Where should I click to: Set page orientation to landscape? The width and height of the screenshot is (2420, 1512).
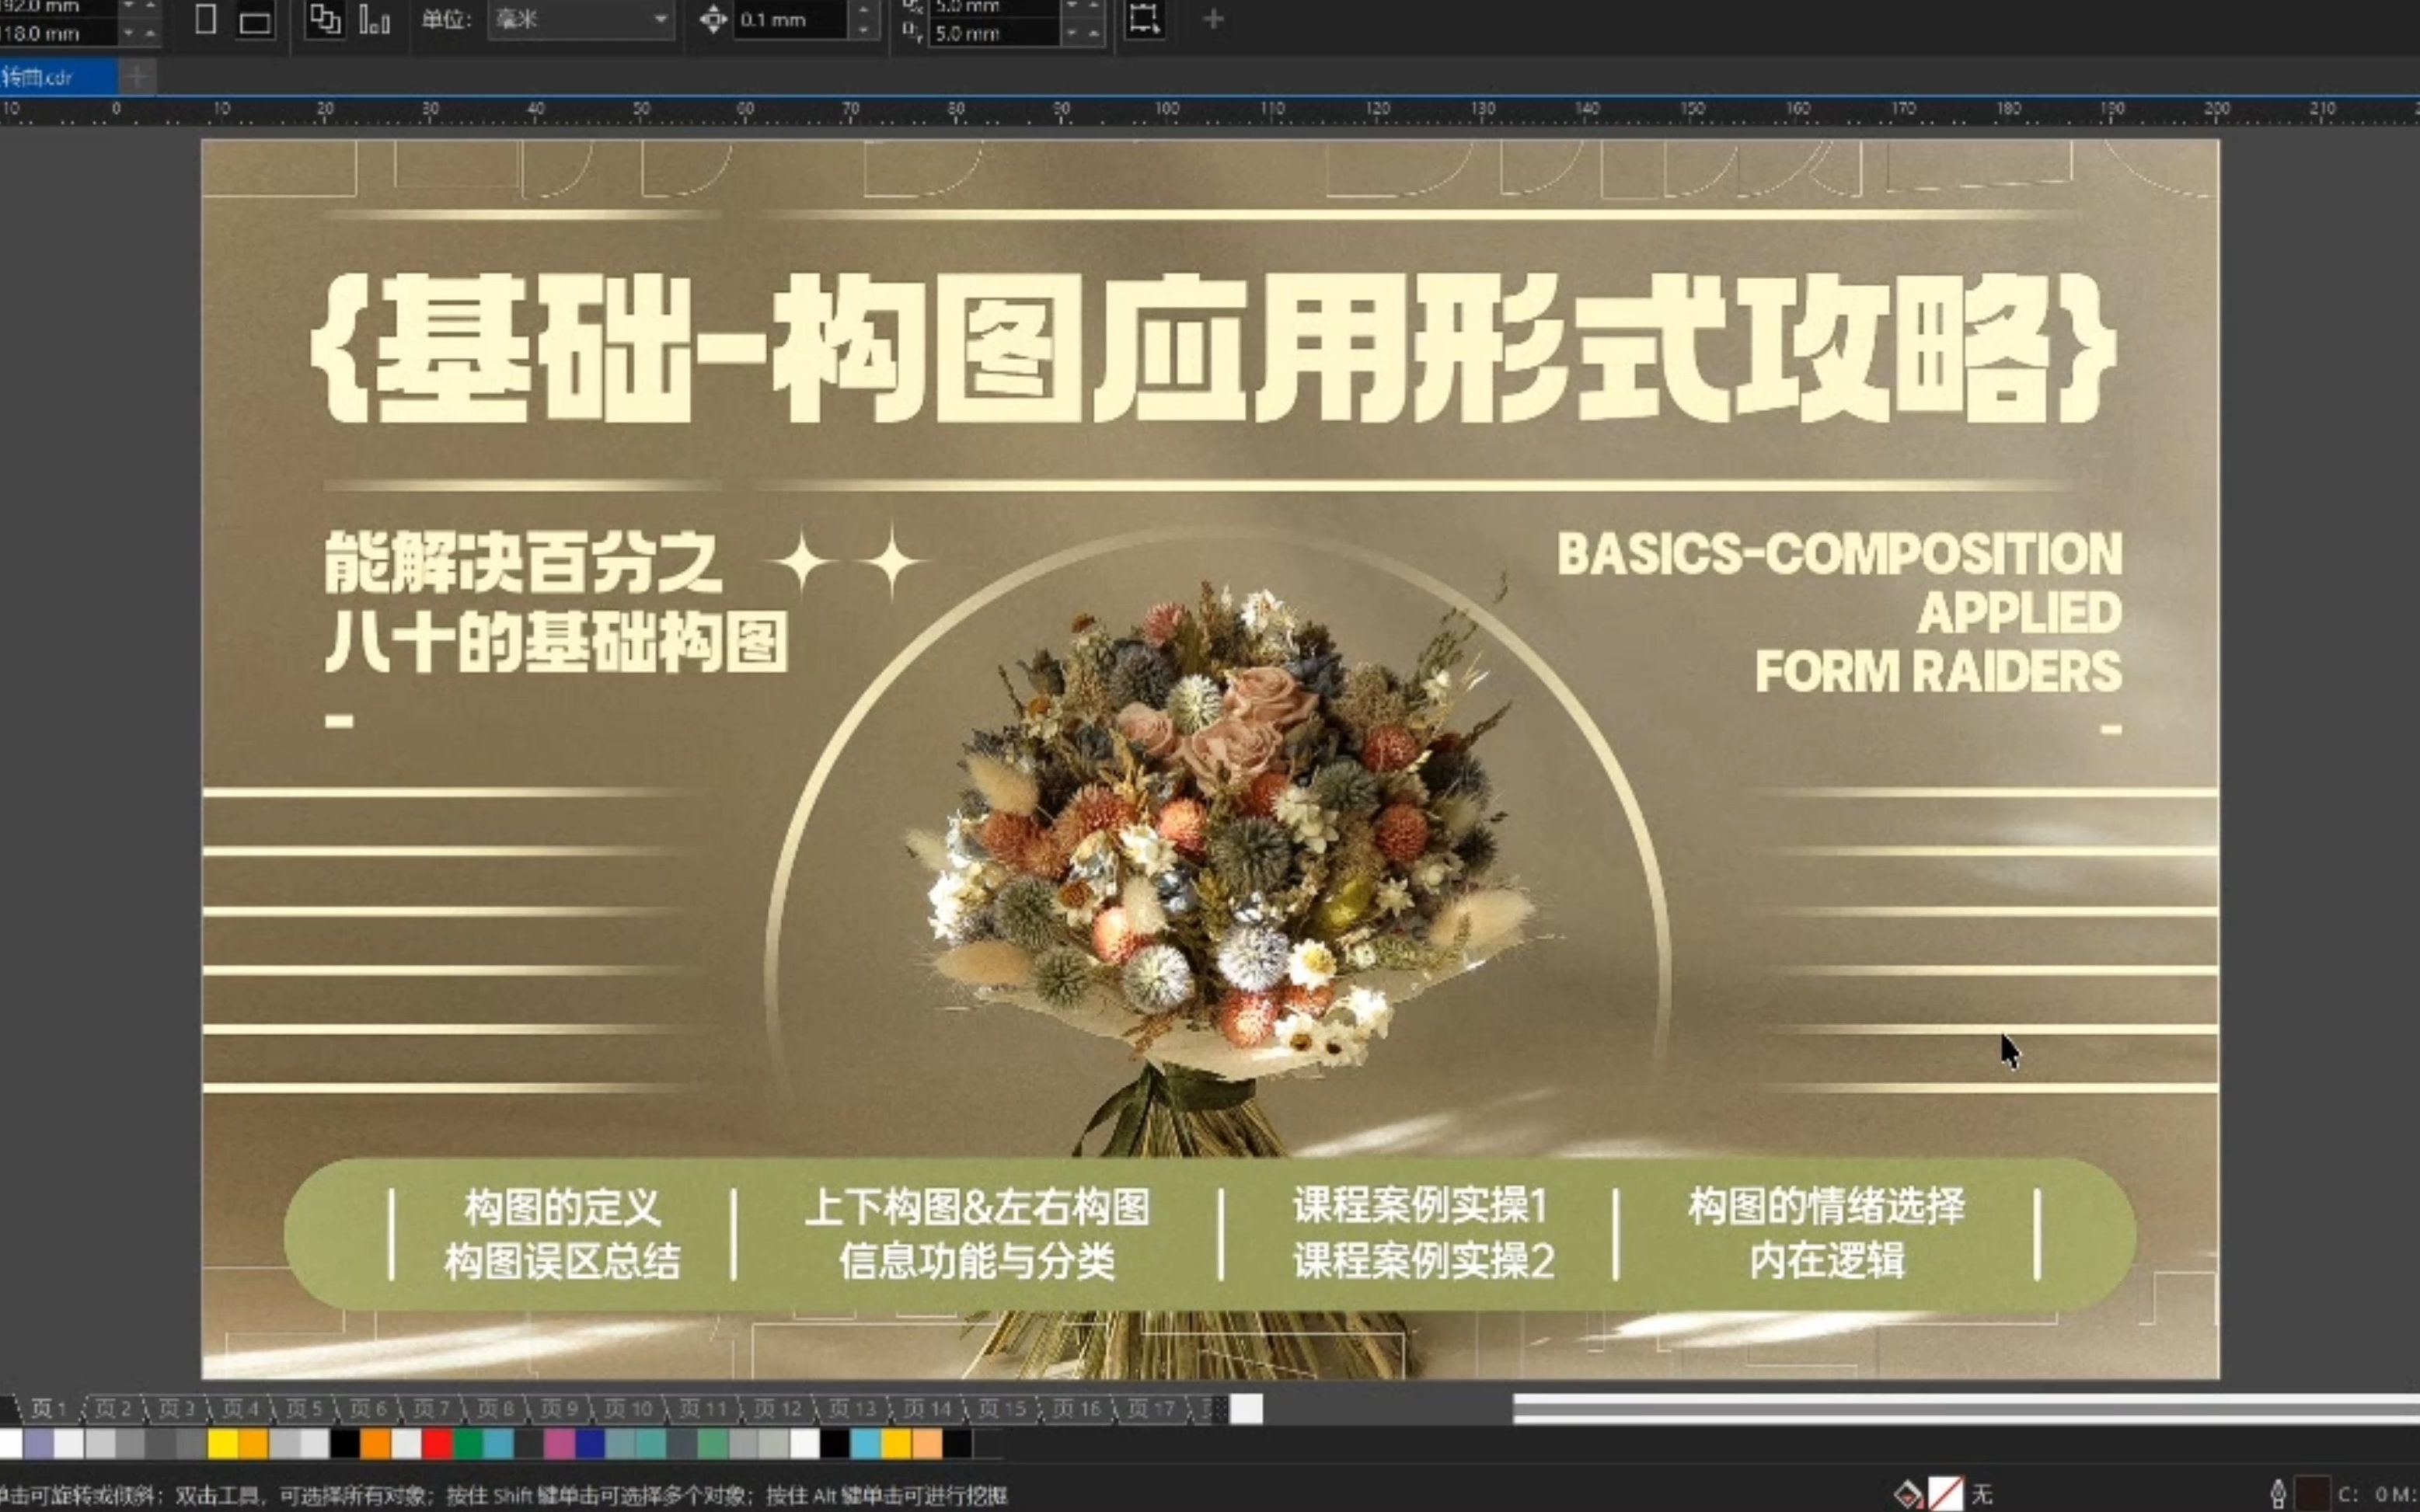[x=255, y=22]
